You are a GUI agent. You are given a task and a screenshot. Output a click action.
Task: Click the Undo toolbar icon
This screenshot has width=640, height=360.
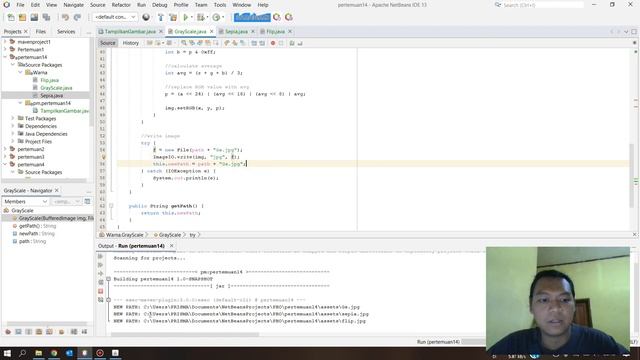pos(65,17)
